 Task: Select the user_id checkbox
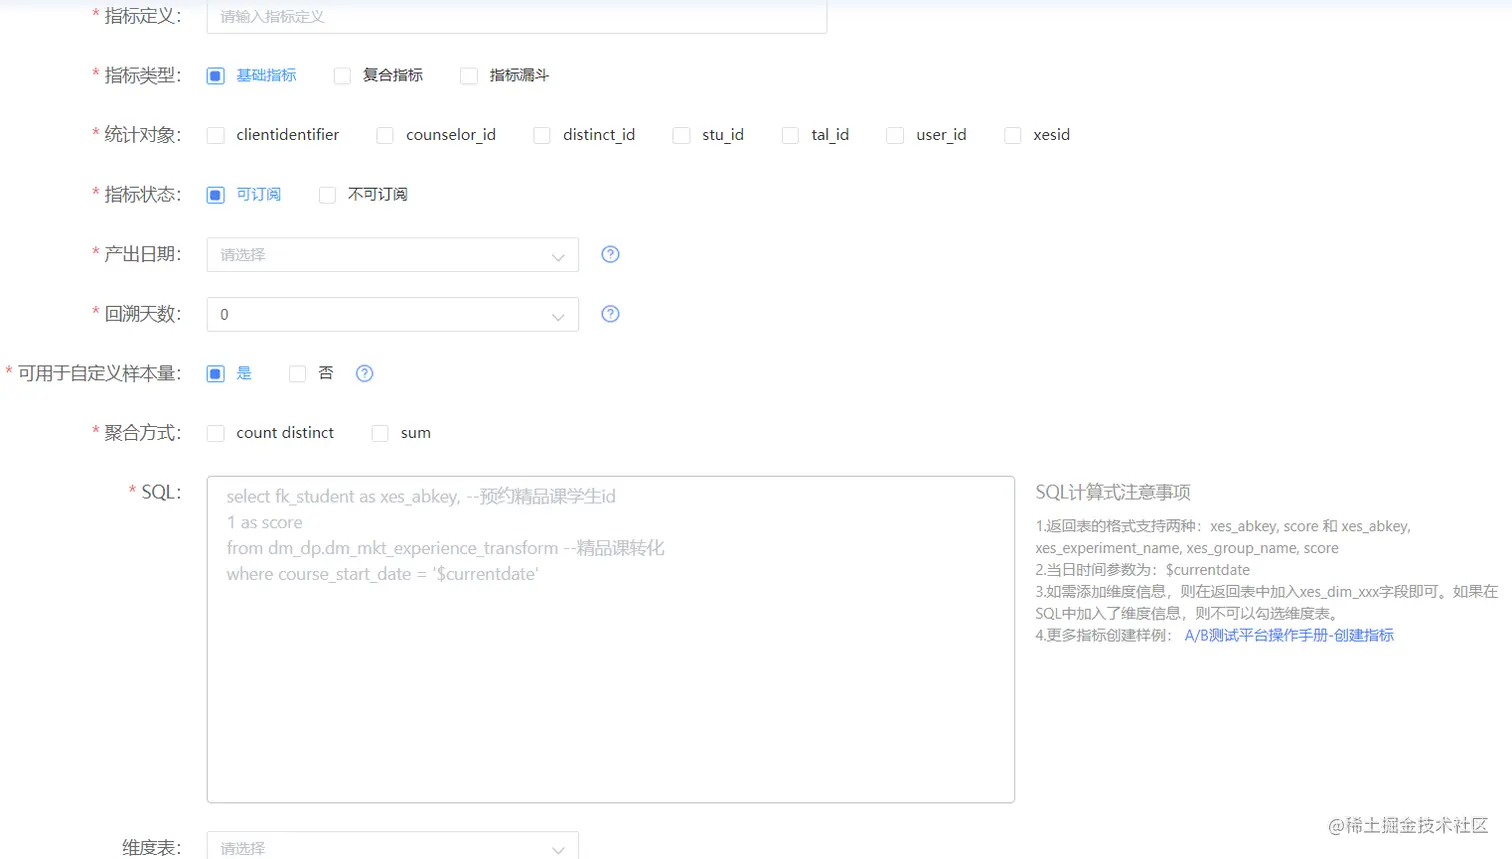[894, 135]
